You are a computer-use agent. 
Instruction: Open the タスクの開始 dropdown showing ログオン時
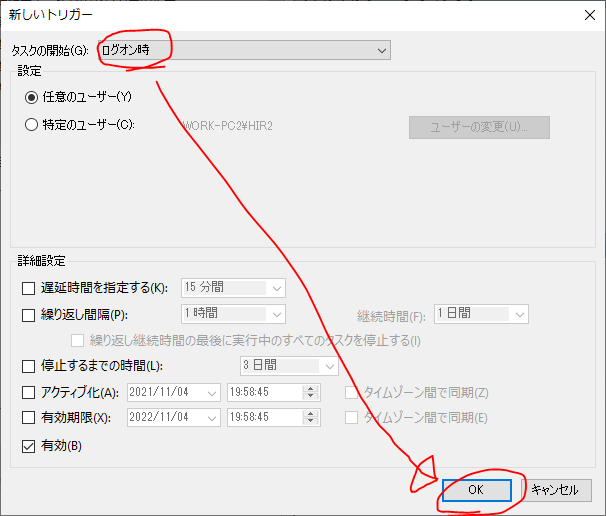click(x=244, y=50)
